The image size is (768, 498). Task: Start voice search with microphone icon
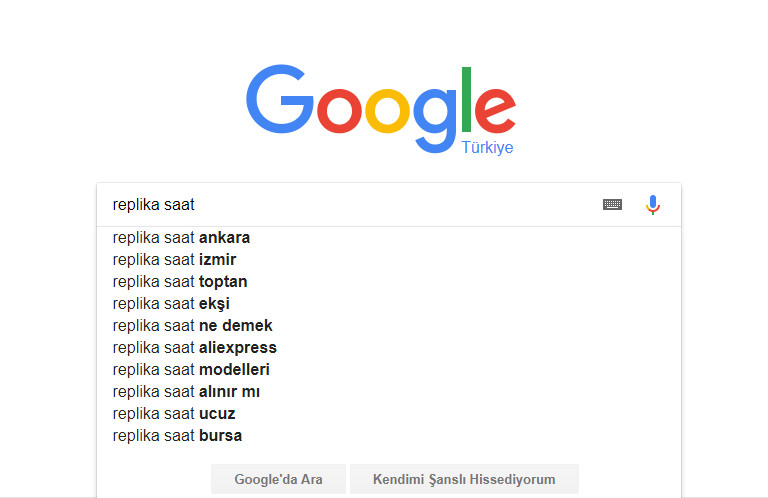652,205
